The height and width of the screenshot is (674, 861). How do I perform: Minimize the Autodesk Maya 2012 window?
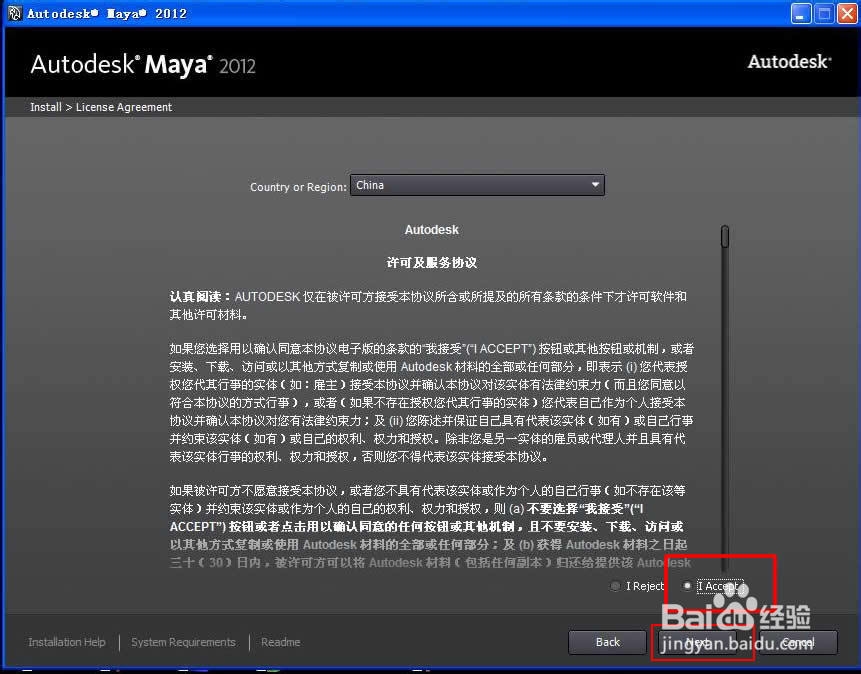[801, 13]
